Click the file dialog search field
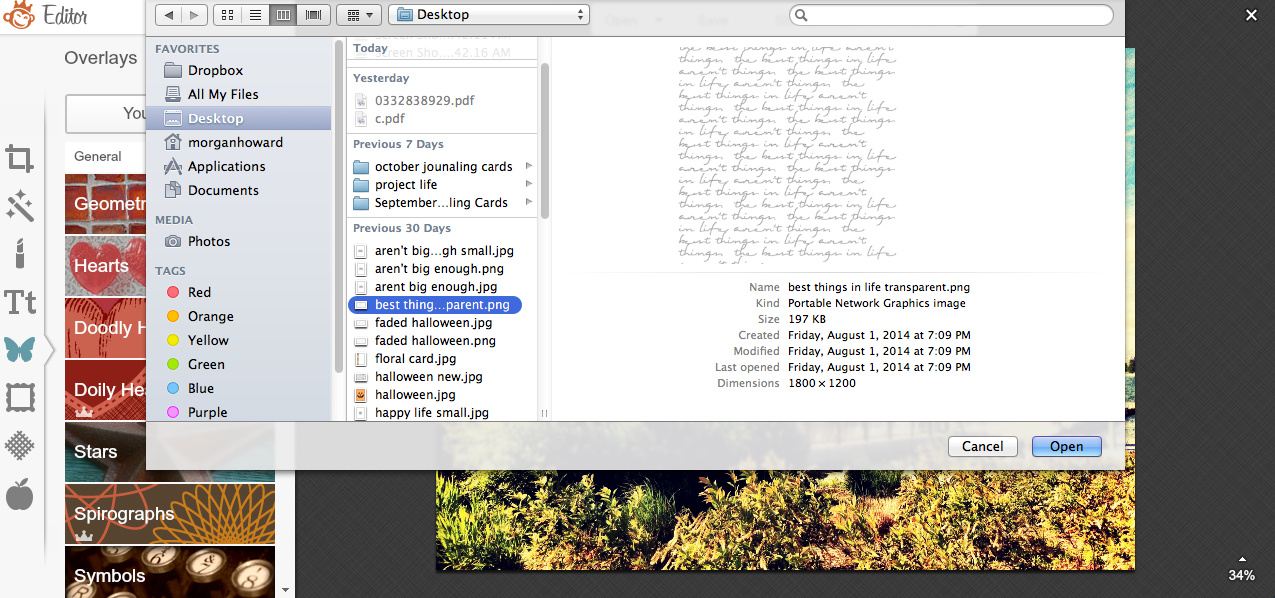This screenshot has width=1275, height=598. (951, 15)
